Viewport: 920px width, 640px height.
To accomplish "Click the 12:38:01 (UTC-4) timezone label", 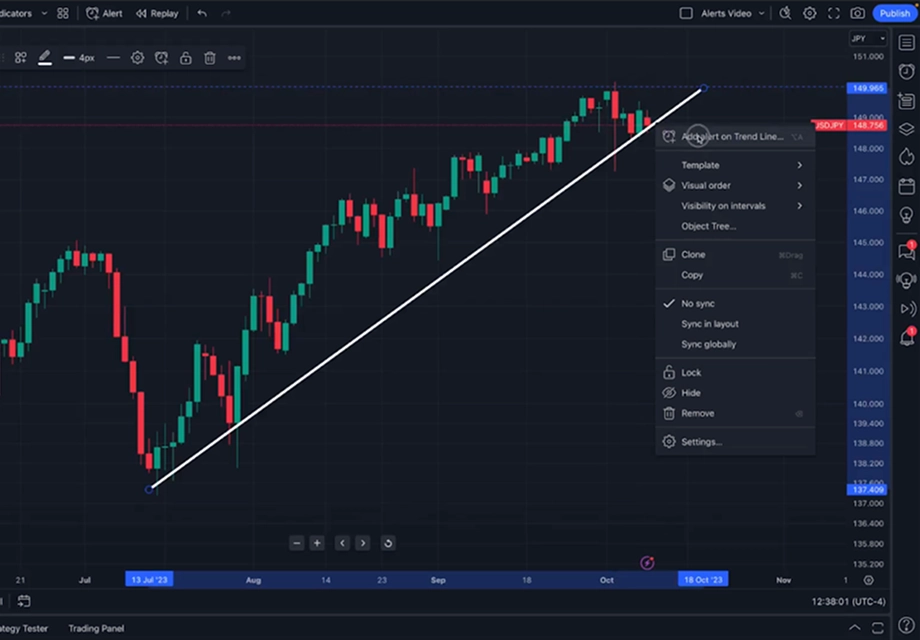I will pos(848,602).
